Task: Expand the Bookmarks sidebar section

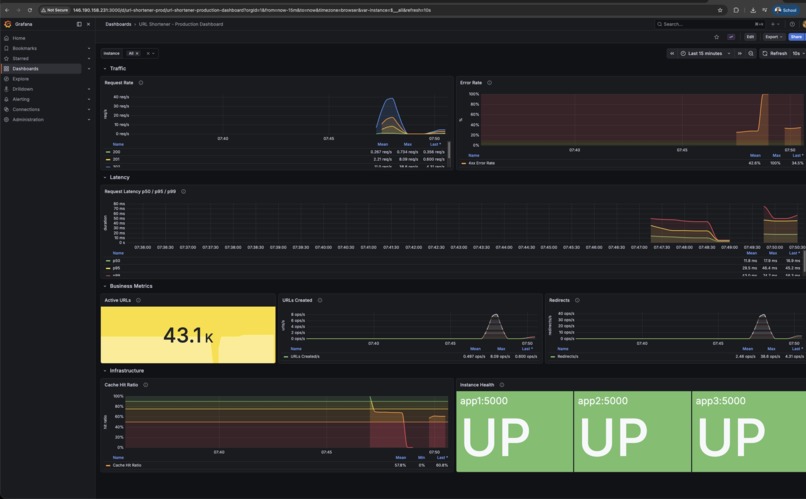Action: (x=89, y=48)
